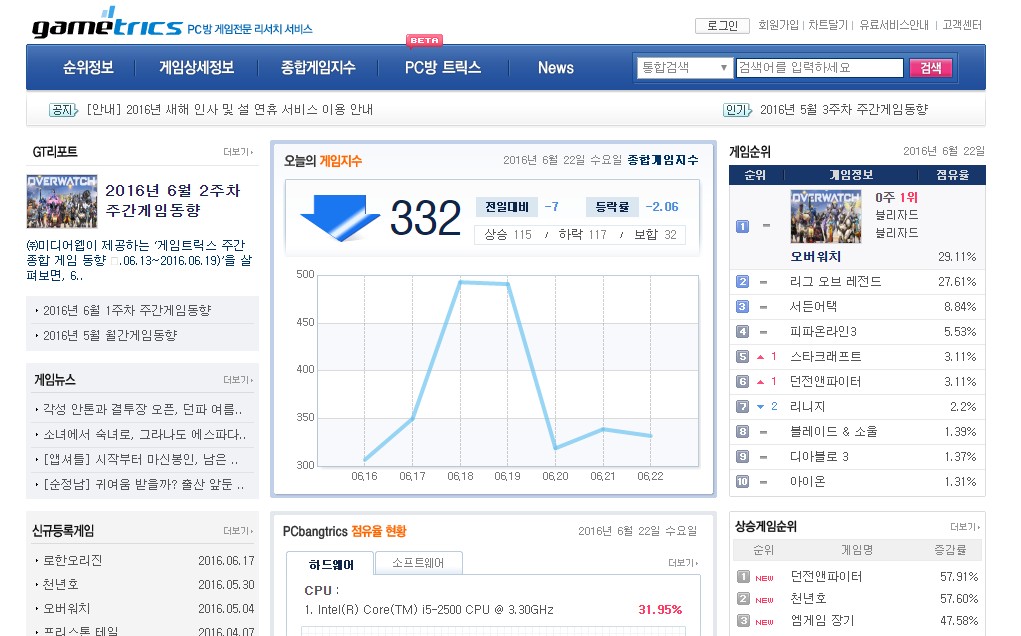Open the 유료서비스안내 link

coord(894,25)
